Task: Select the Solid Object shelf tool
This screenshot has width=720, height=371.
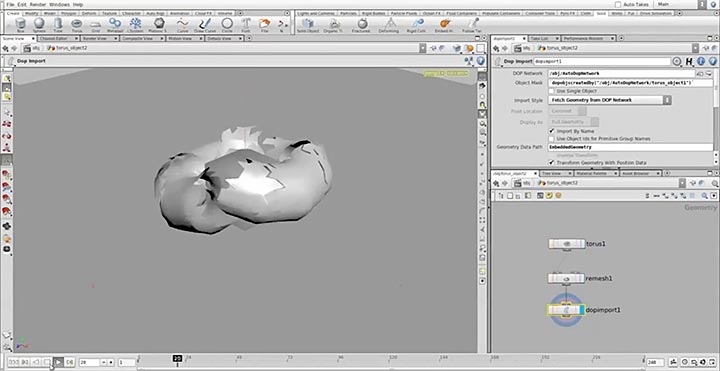Action: [x=308, y=25]
